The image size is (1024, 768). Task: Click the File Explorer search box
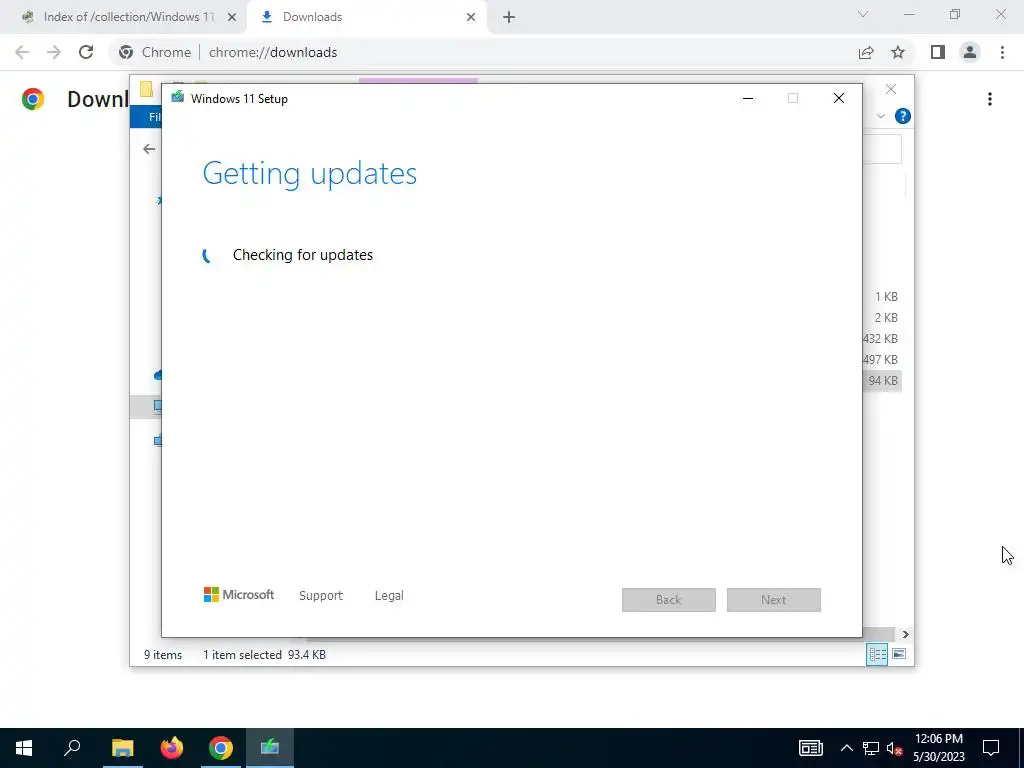tap(882, 150)
